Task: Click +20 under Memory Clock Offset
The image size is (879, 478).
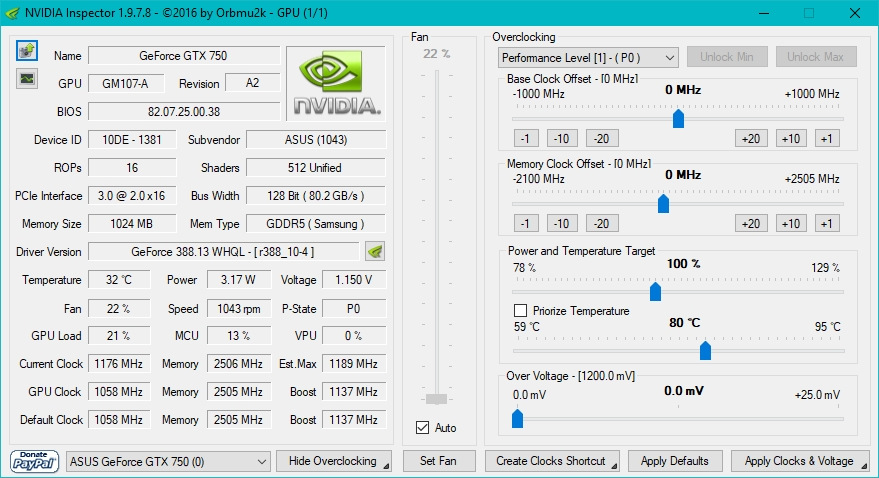Action: [x=751, y=224]
